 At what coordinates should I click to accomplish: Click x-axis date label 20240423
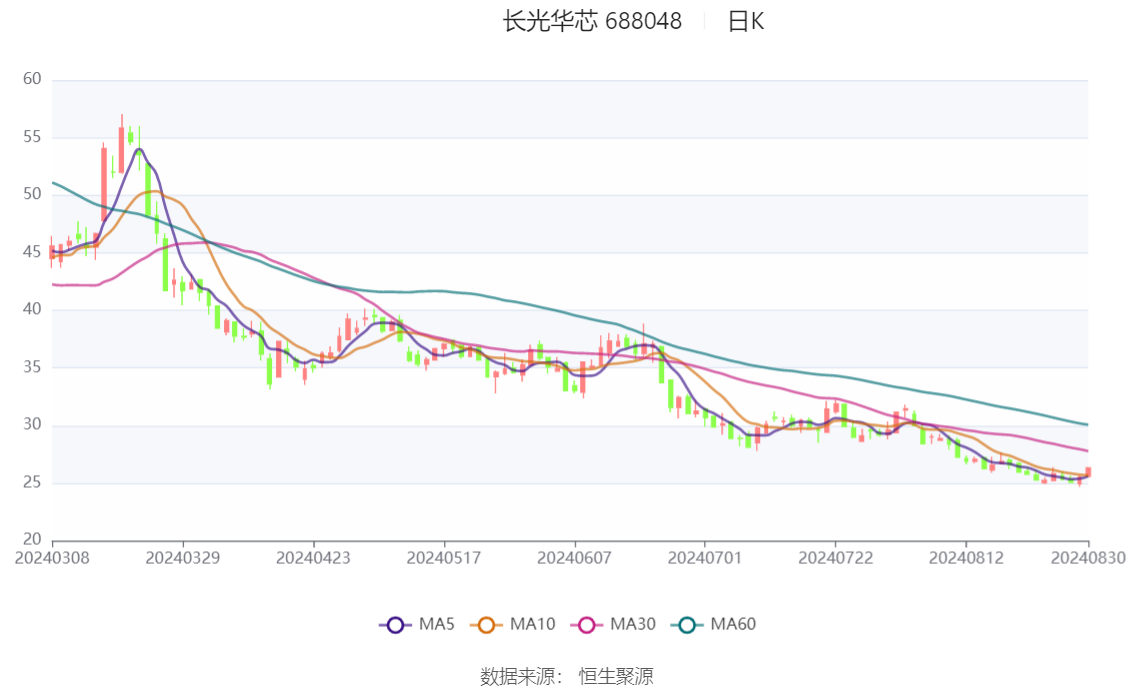pos(313,558)
